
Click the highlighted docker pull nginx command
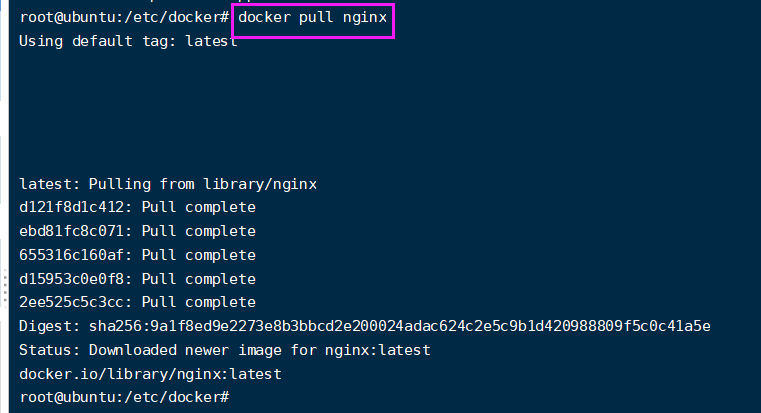point(313,18)
